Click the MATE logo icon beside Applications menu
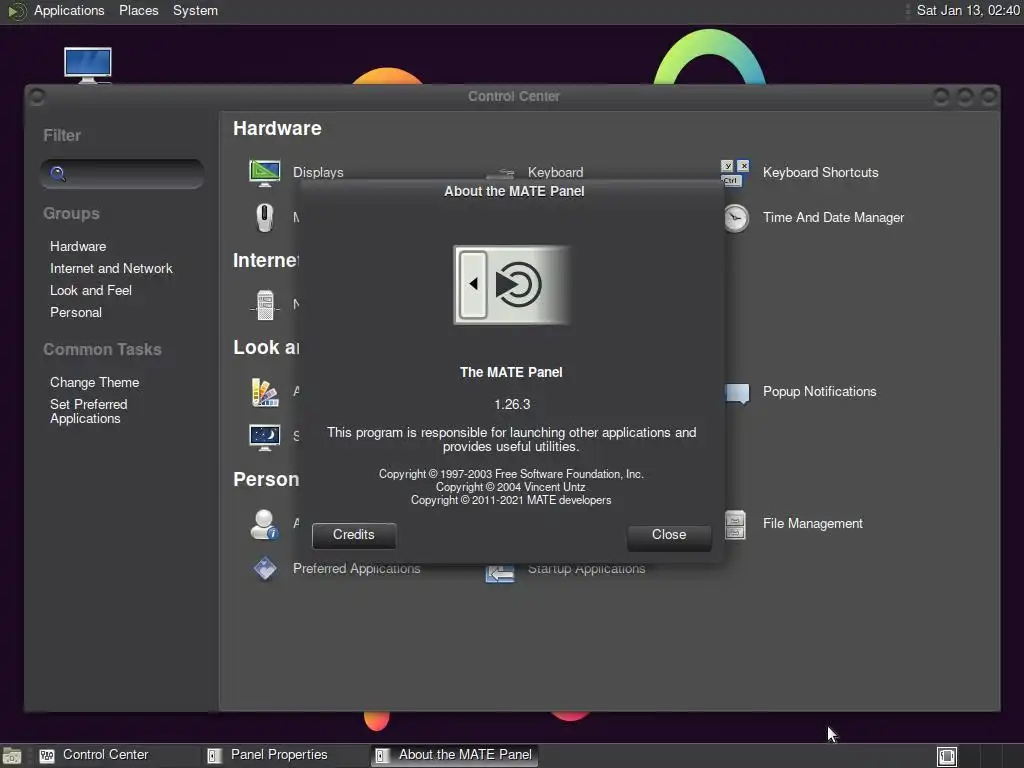The width and height of the screenshot is (1024, 768). [x=16, y=11]
